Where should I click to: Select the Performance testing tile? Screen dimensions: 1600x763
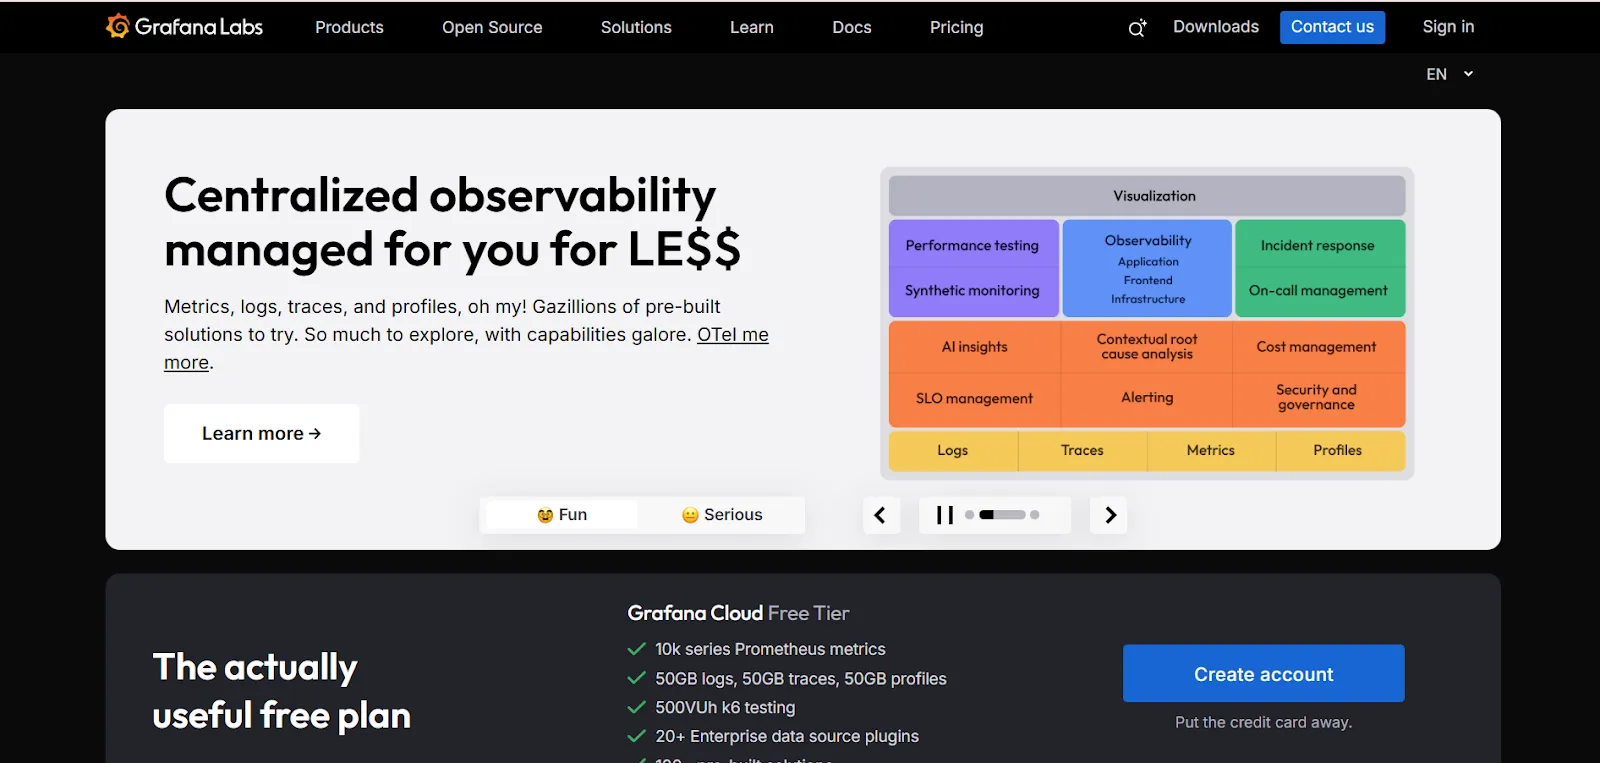[973, 245]
